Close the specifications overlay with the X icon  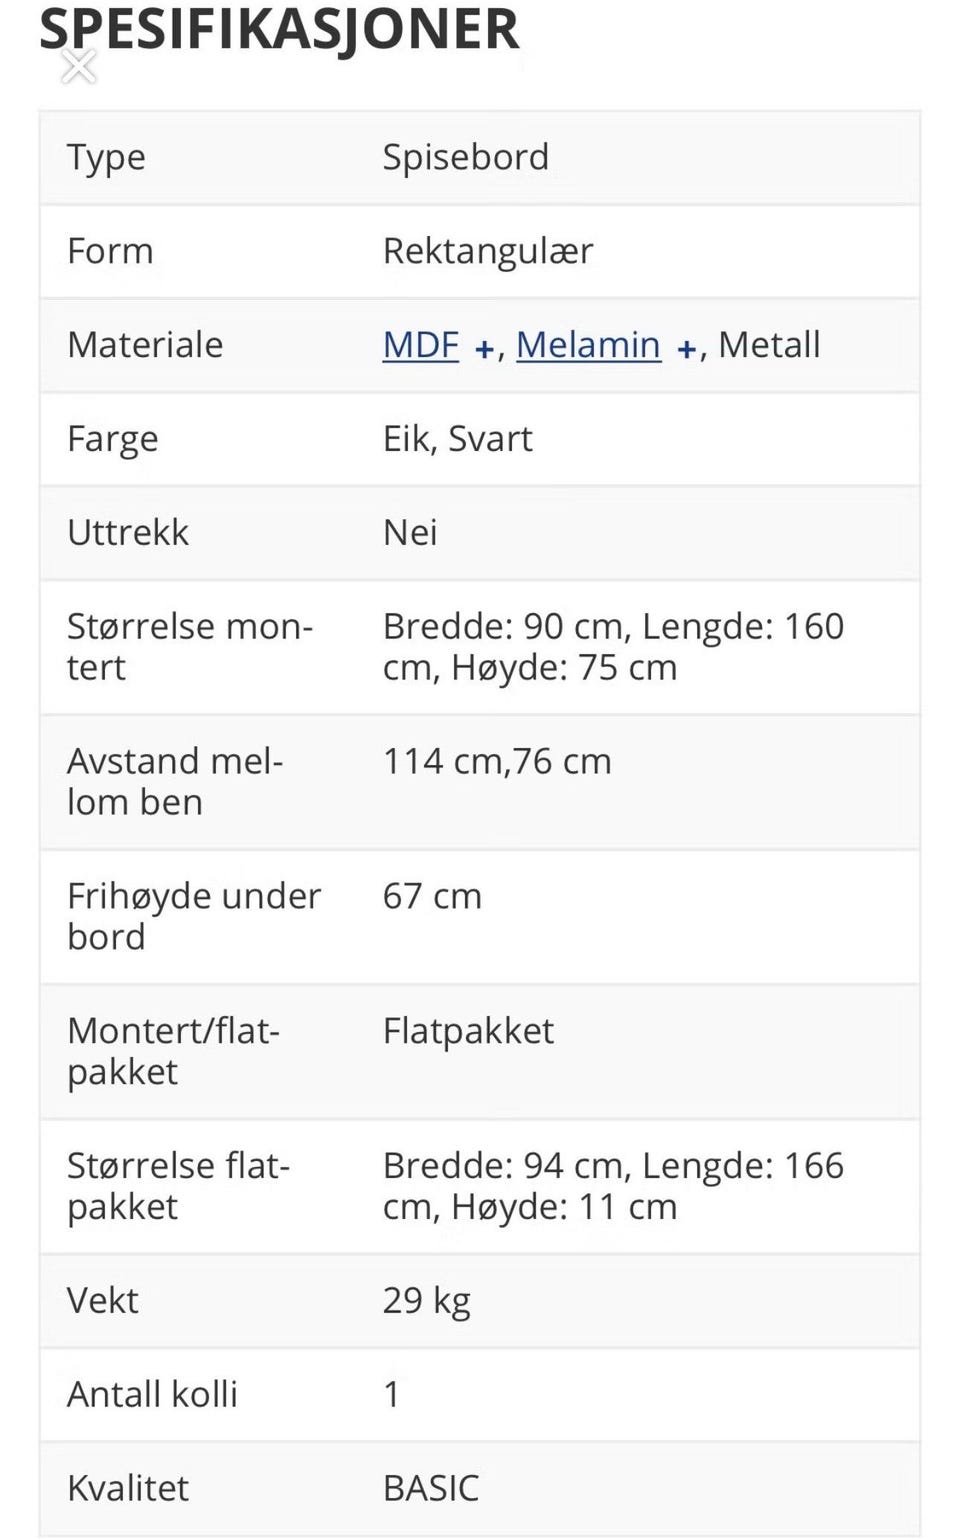coord(78,67)
